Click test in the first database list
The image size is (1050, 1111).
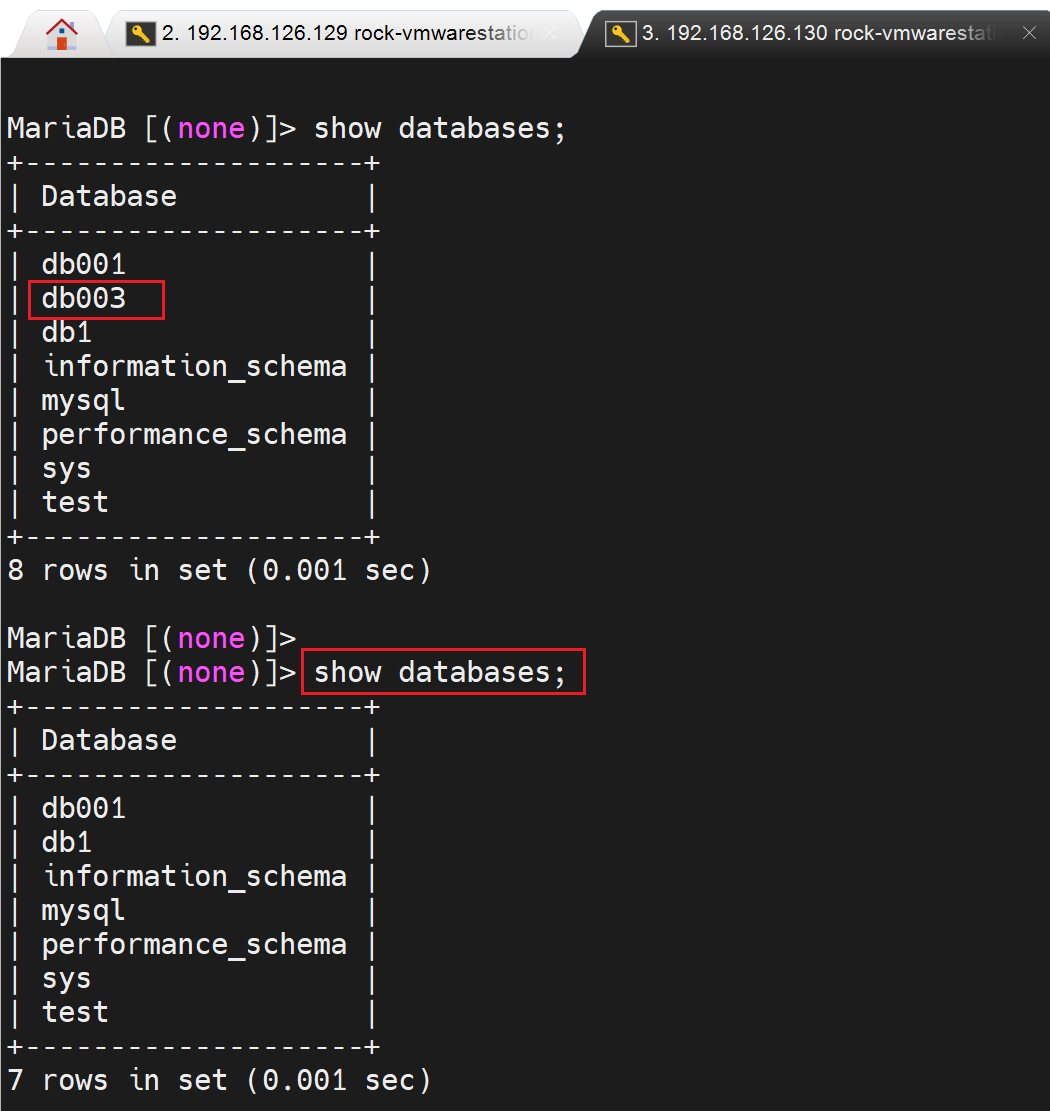pos(75,503)
